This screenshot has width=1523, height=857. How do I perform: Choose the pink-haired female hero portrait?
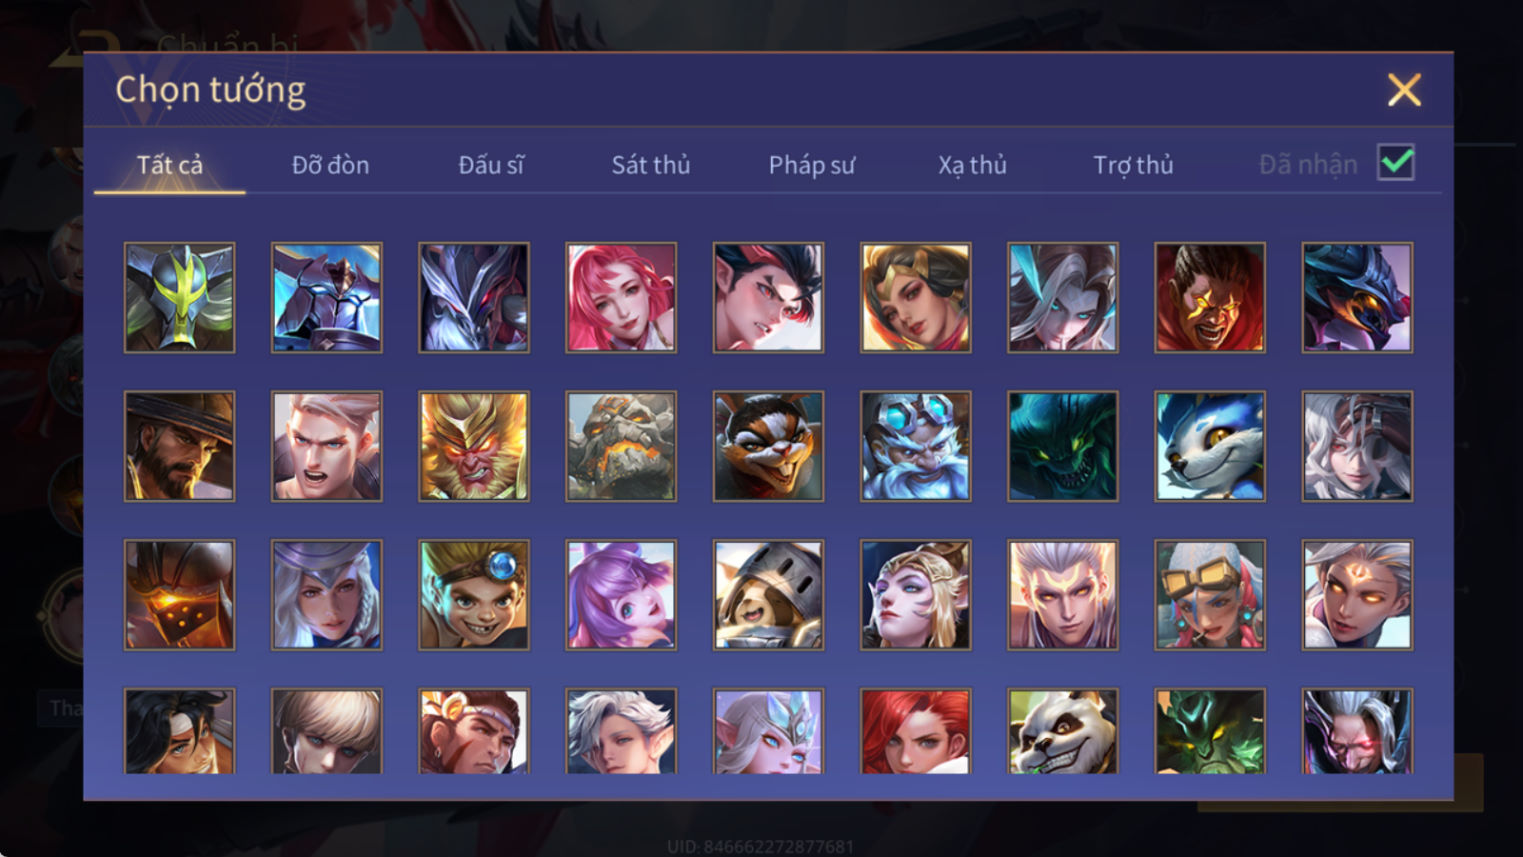(621, 297)
